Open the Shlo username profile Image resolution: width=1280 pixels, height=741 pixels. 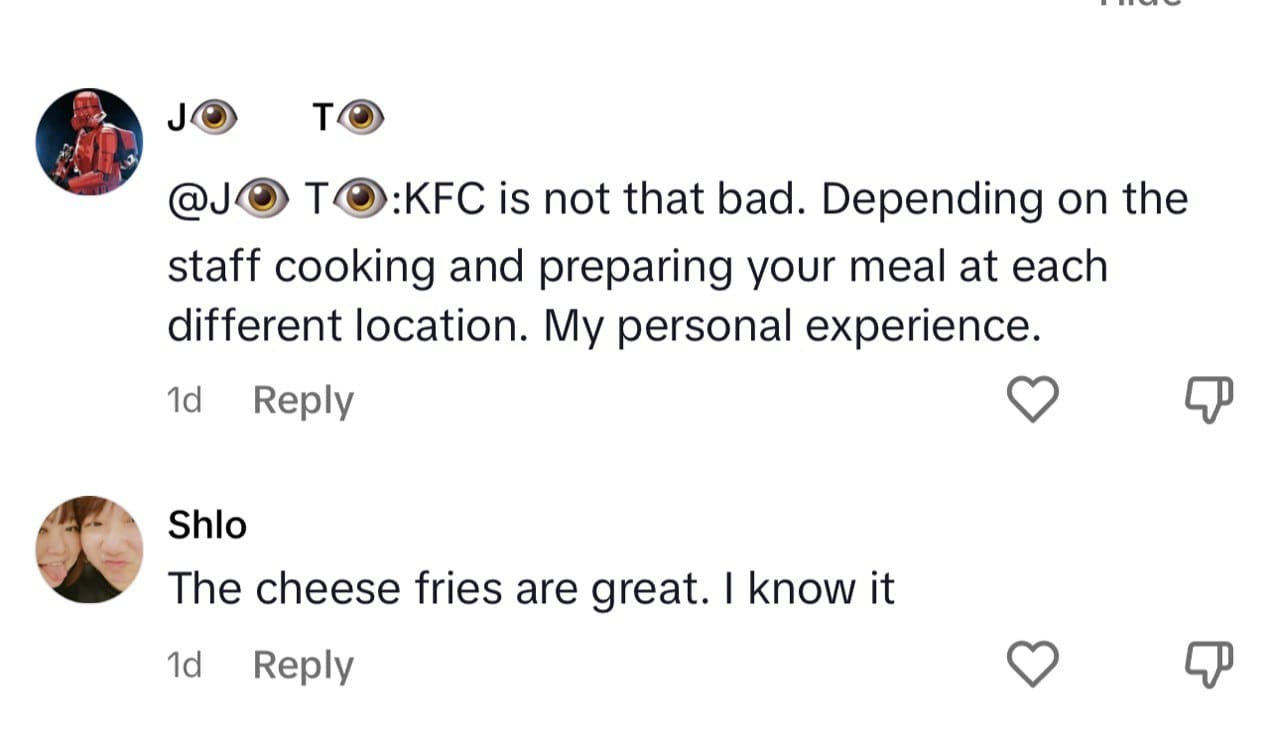tap(207, 525)
